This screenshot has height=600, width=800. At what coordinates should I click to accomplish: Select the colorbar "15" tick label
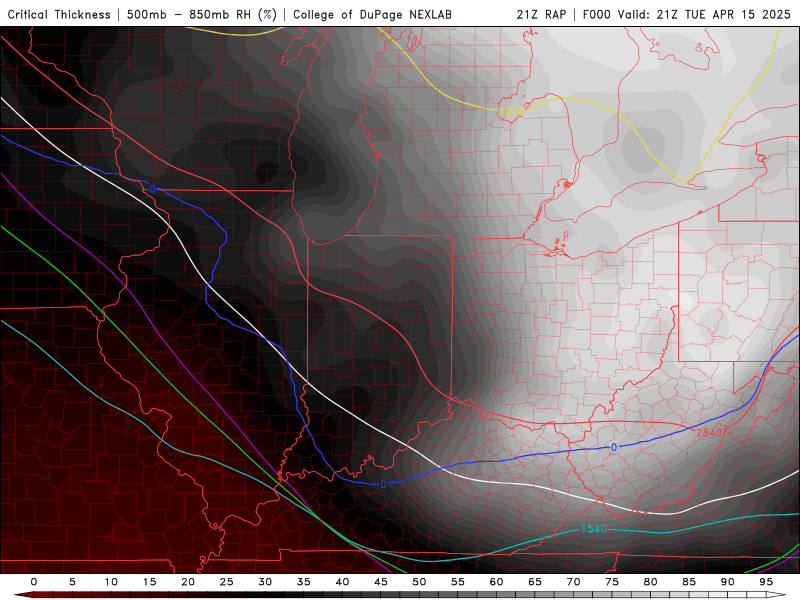(x=149, y=582)
